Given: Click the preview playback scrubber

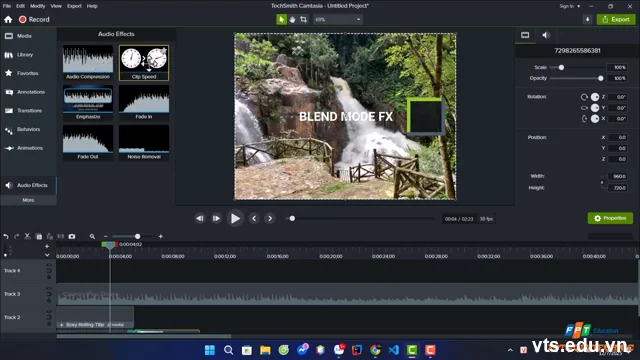Looking at the screenshot, I should point(292,218).
